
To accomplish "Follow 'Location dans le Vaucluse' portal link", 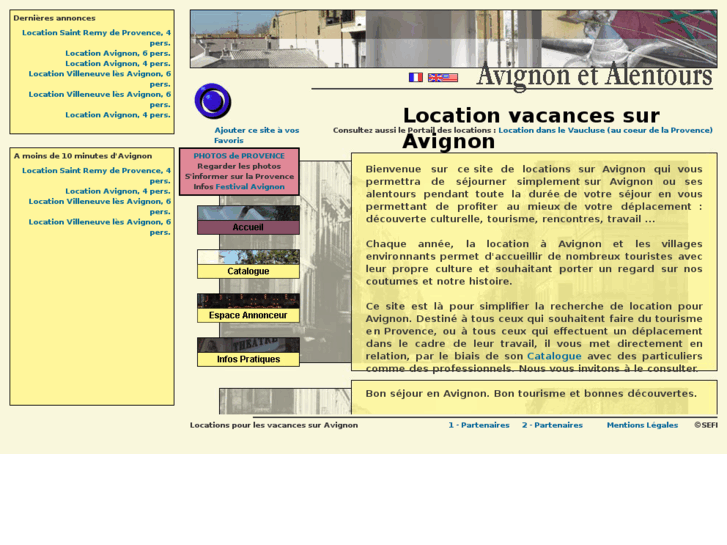I will tap(606, 130).
